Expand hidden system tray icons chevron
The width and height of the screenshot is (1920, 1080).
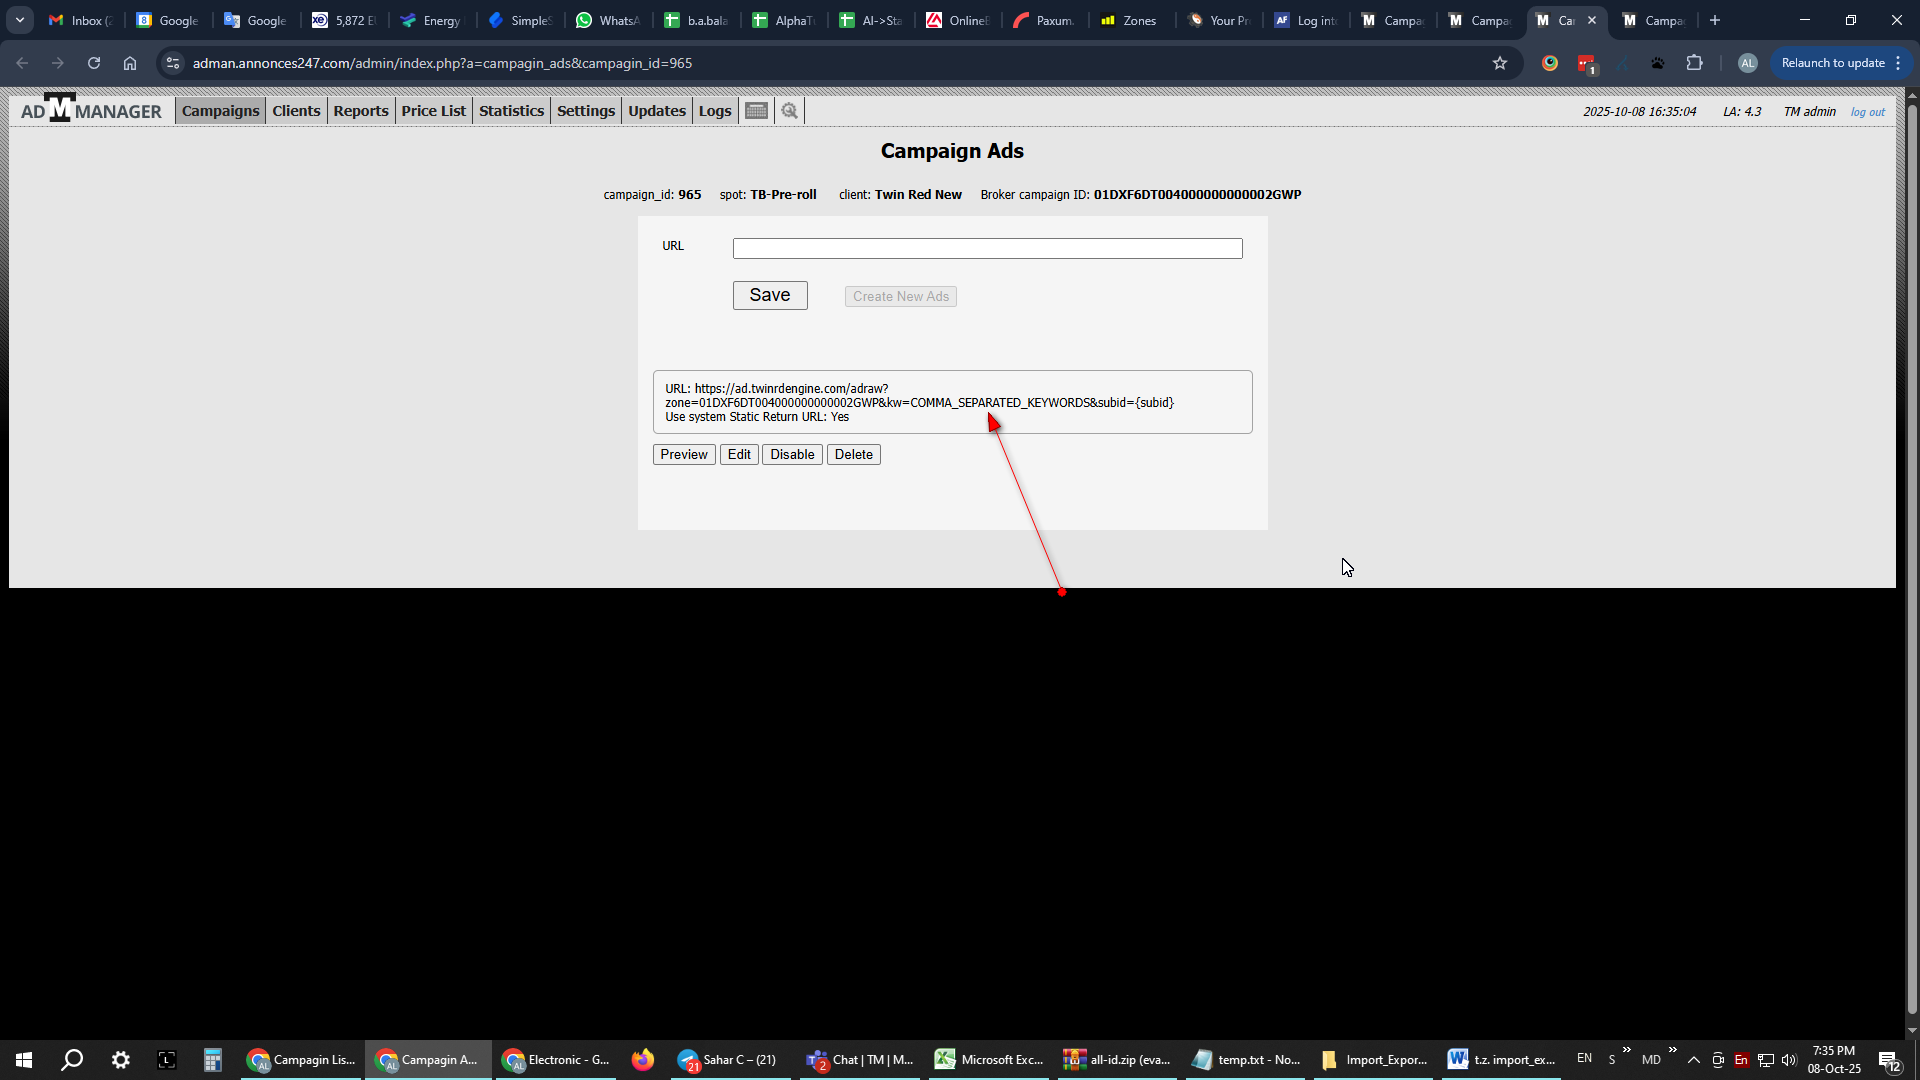click(x=1693, y=1060)
